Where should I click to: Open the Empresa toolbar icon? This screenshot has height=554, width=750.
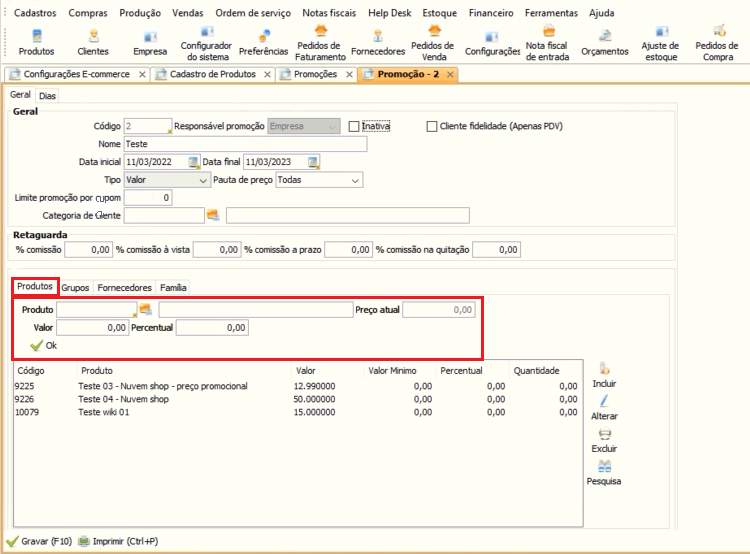pyautogui.click(x=150, y=43)
